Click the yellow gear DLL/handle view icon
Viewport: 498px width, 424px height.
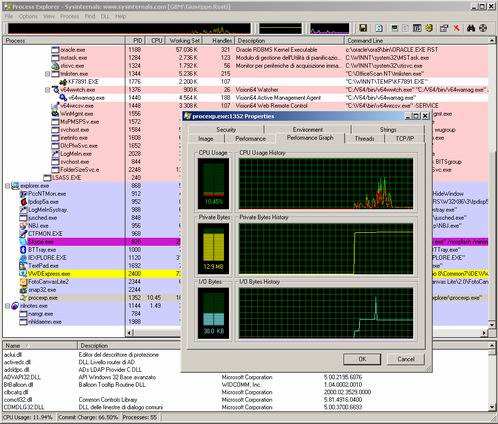(x=429, y=28)
